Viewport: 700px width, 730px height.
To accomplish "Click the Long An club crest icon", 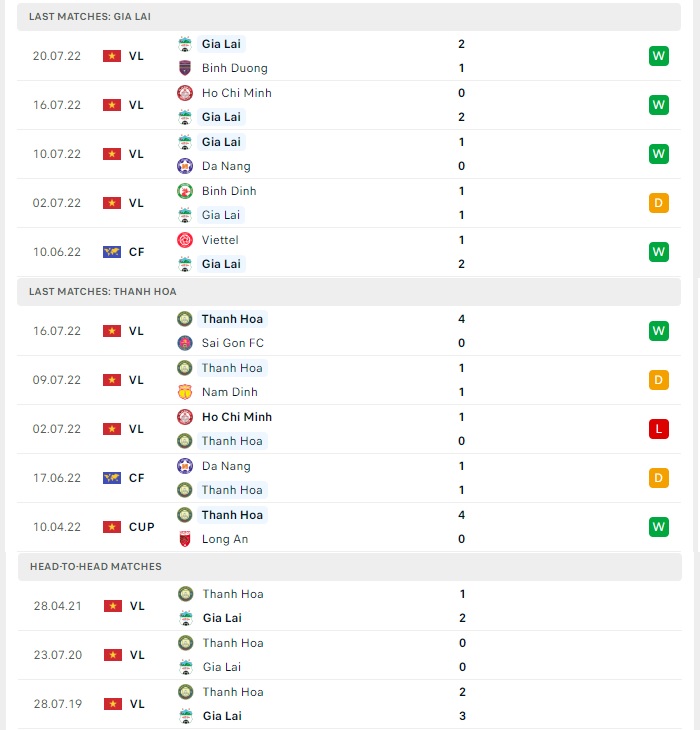I will pos(185,539).
